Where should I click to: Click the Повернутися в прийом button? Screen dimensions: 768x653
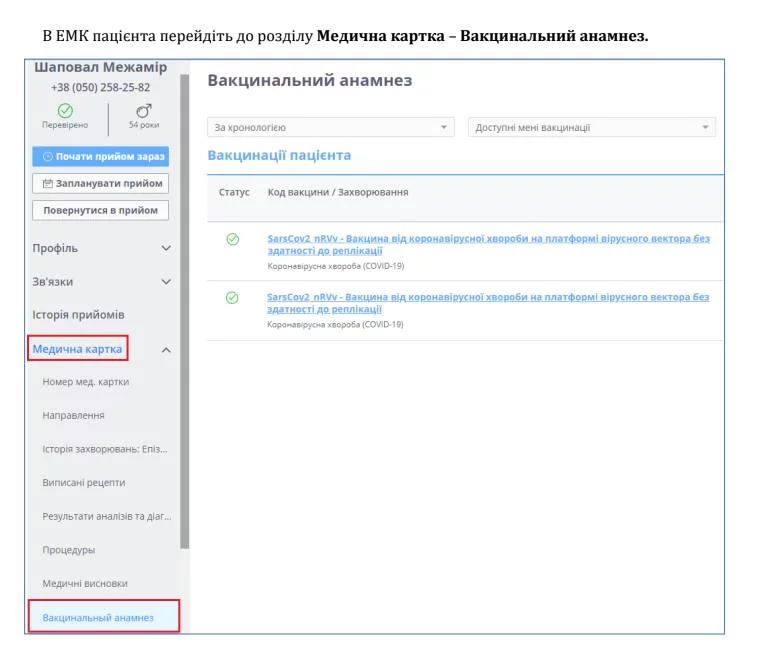[x=100, y=210]
